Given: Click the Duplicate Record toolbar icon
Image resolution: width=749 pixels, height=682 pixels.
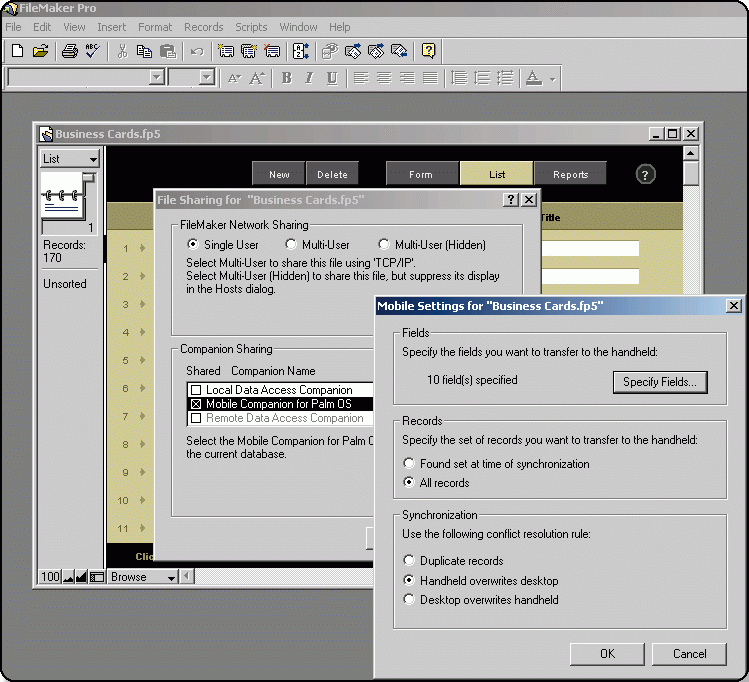Looking at the screenshot, I should pyautogui.click(x=249, y=51).
